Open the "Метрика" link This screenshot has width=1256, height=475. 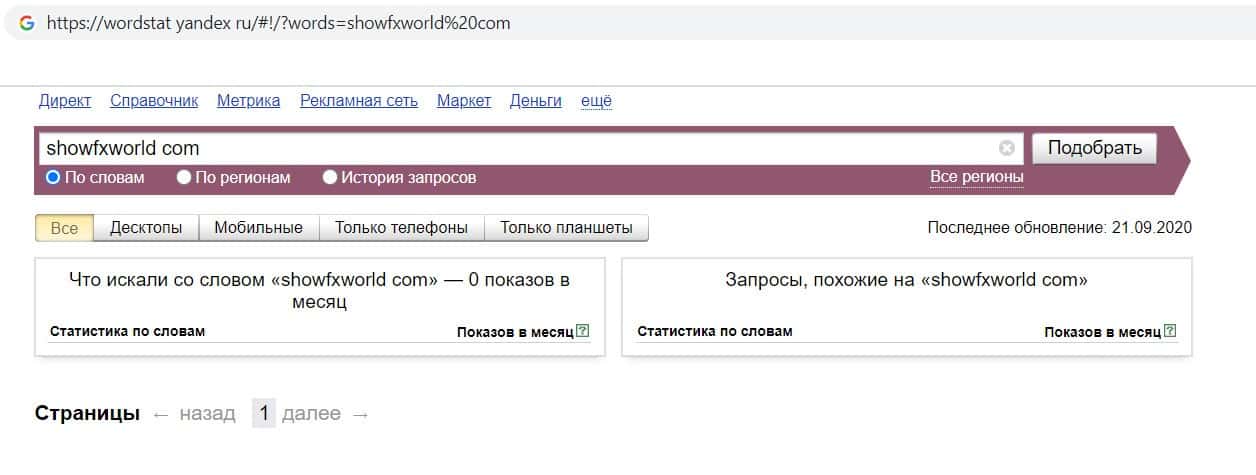click(x=248, y=101)
